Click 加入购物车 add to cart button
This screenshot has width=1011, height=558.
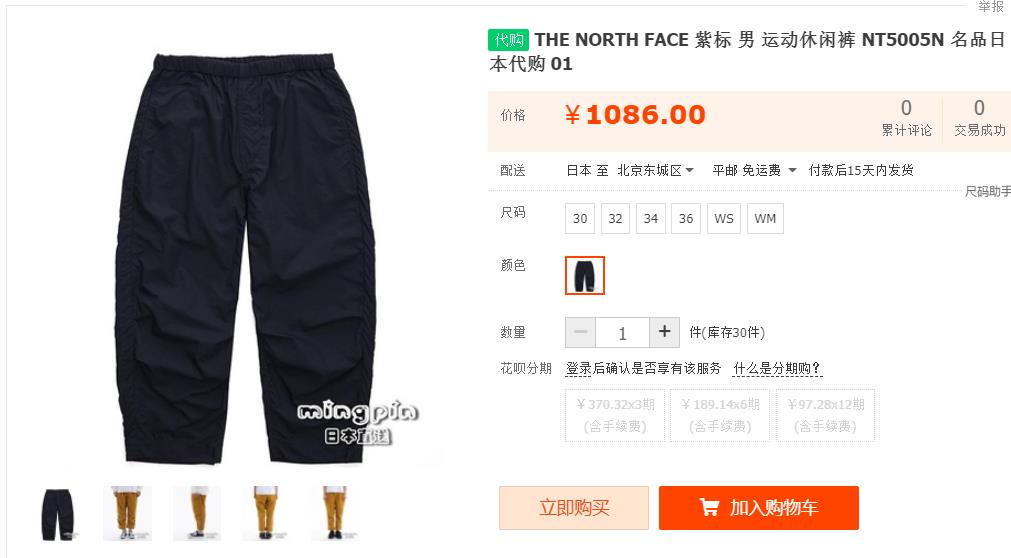759,508
